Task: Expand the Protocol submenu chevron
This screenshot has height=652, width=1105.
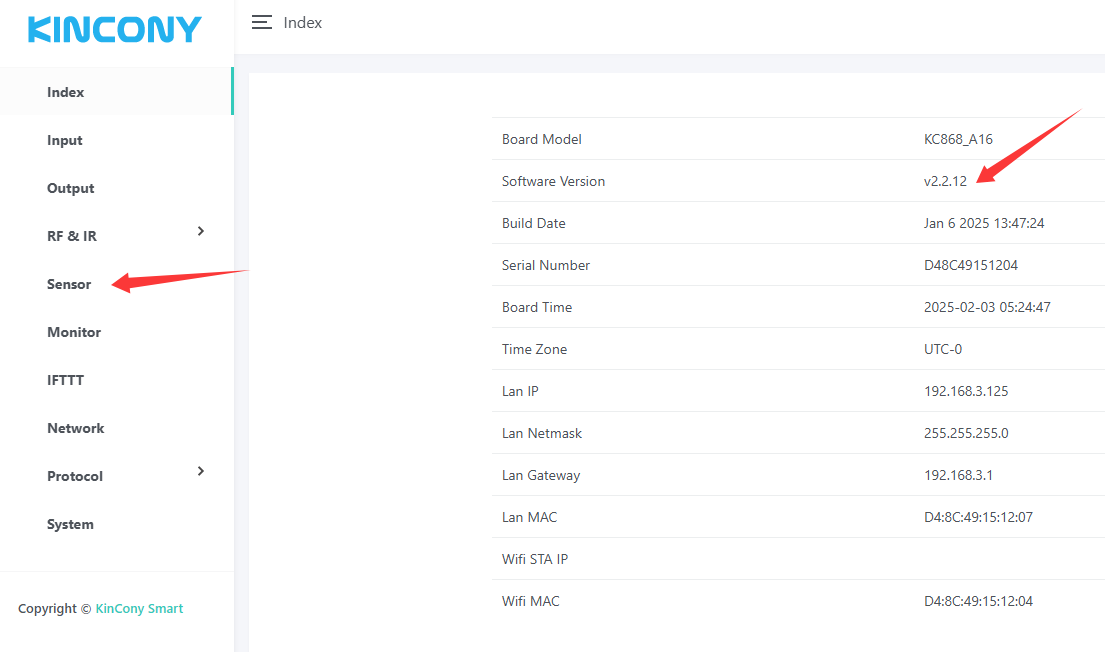Action: [x=201, y=471]
